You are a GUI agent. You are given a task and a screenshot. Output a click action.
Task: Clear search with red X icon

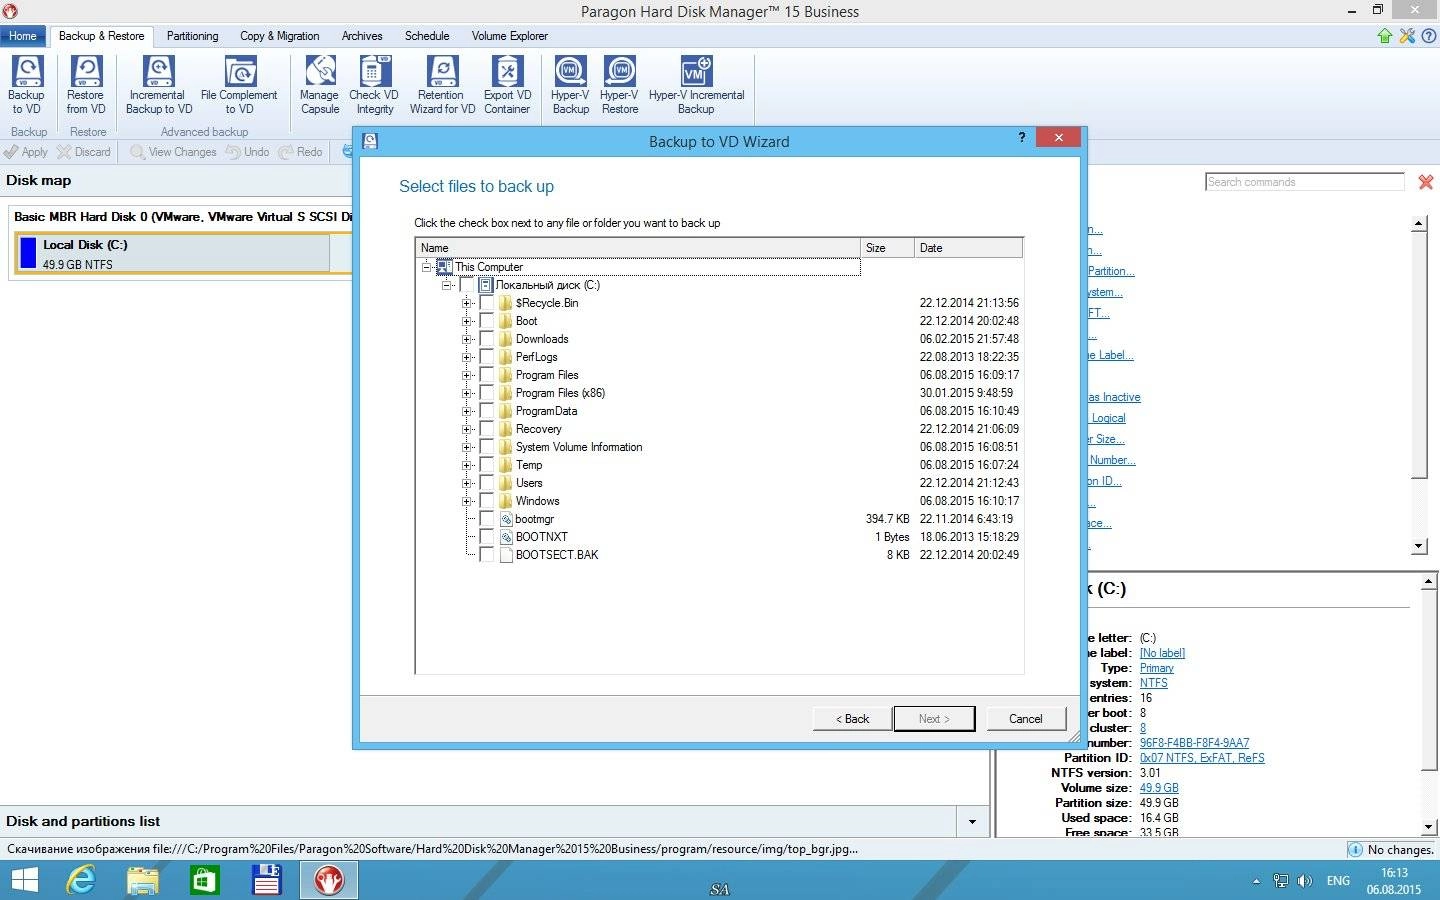[1426, 182]
